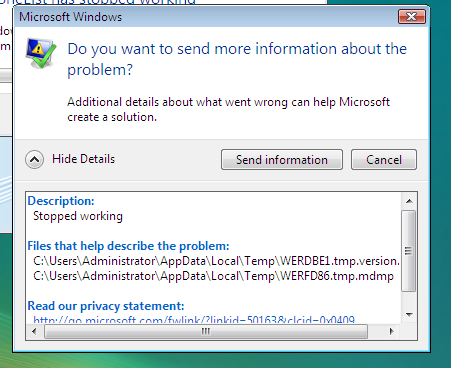Image resolution: width=451 pixels, height=368 pixels.
Task: Click the 'Do you want to send more information' heading
Action: click(x=237, y=59)
